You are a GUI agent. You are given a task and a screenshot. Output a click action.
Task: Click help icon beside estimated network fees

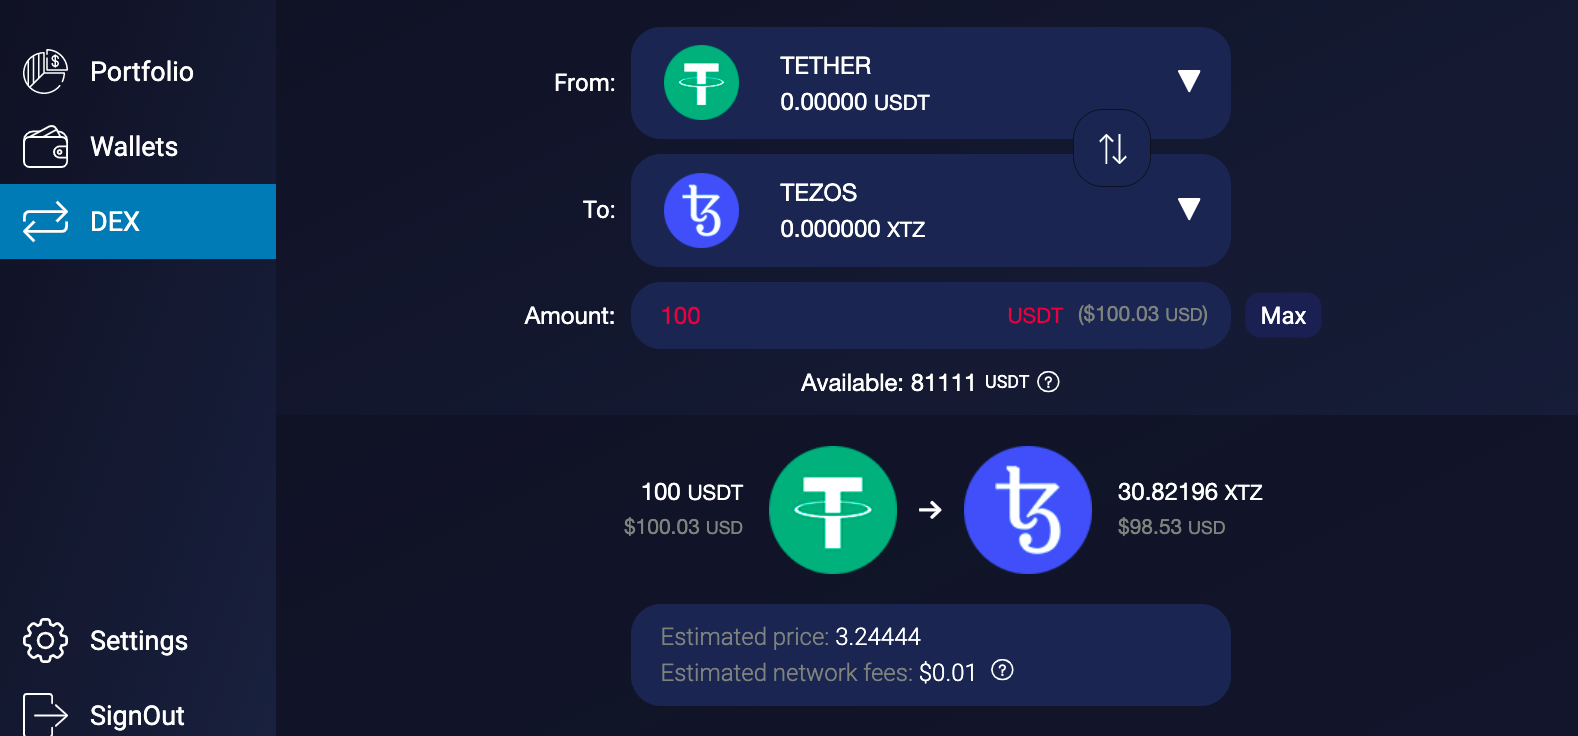[1002, 670]
